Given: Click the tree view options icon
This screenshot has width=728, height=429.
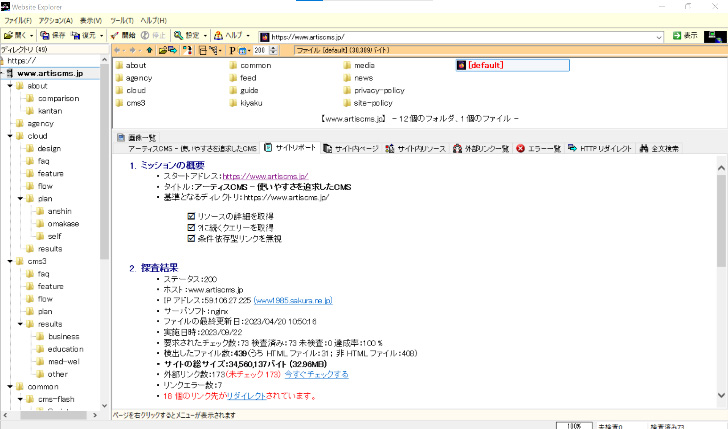Looking at the screenshot, I should pyautogui.click(x=214, y=50).
